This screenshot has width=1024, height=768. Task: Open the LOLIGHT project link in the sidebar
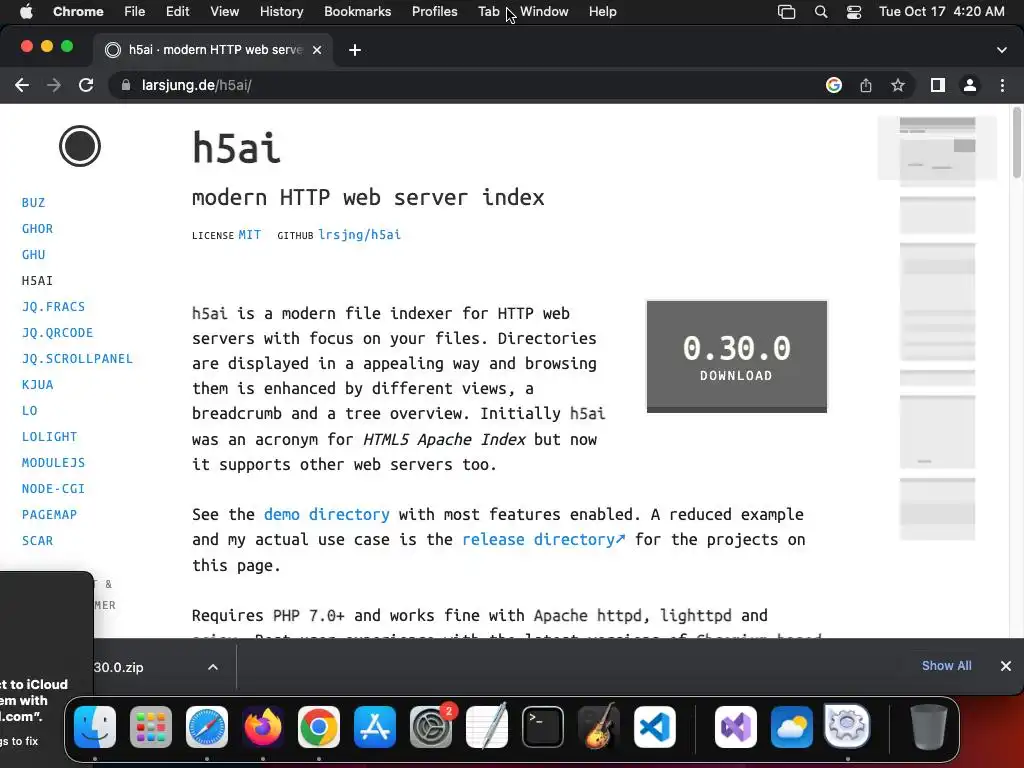[x=50, y=436]
